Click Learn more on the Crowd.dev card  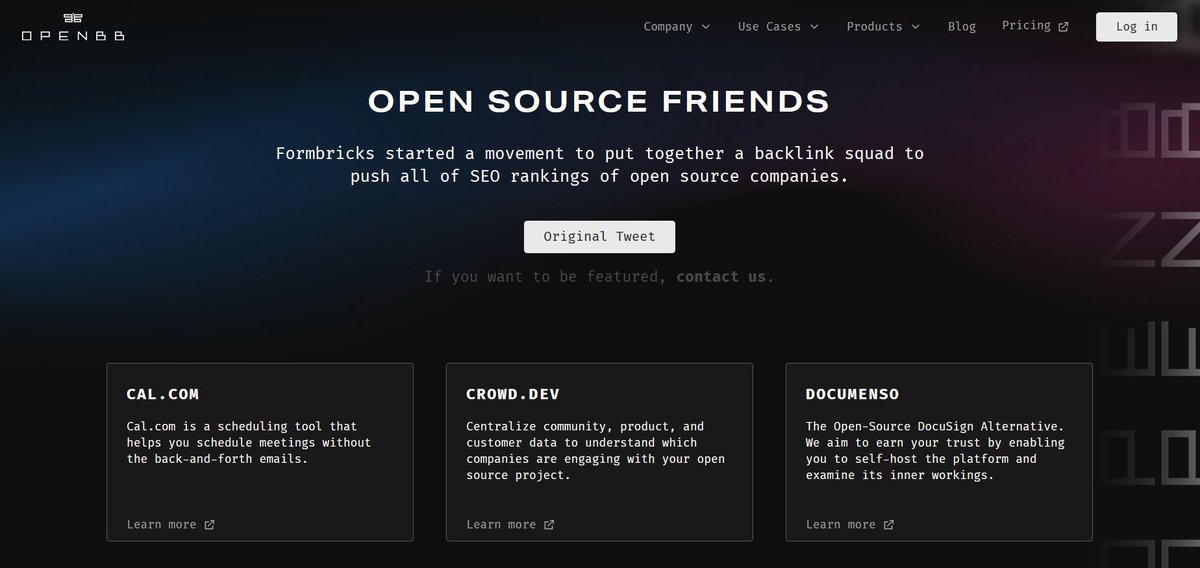click(x=510, y=524)
